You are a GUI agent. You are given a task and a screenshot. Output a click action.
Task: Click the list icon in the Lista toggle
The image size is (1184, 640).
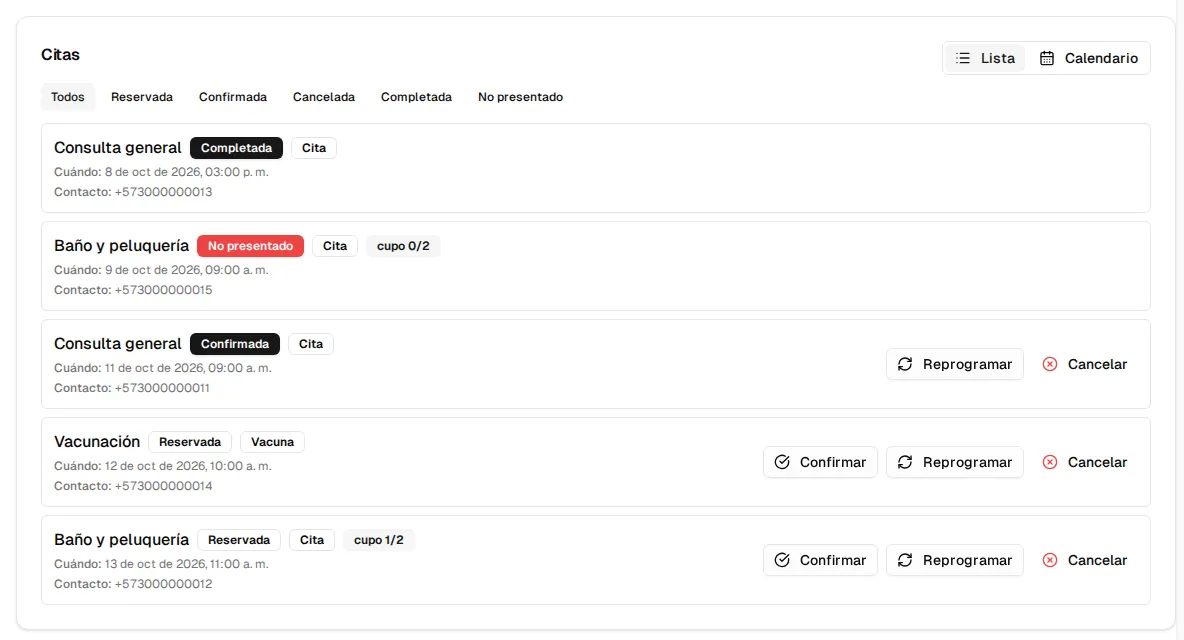963,58
